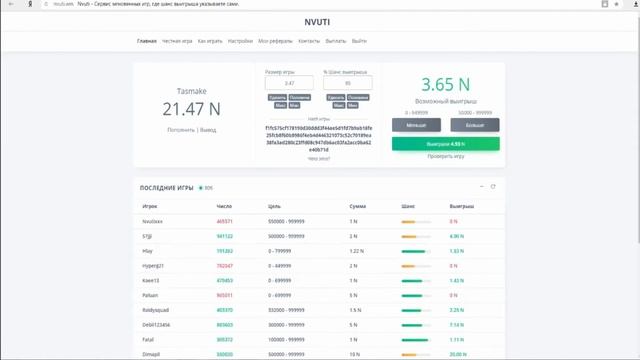Open the Контакты page

(309, 41)
